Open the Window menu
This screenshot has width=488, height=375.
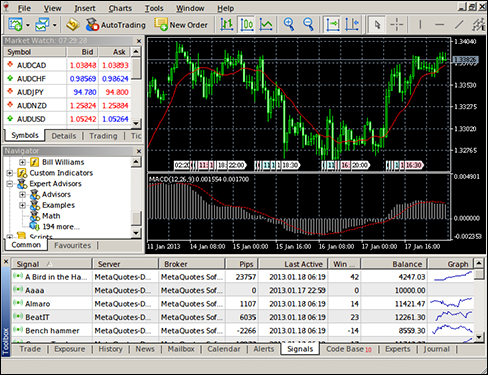point(190,8)
